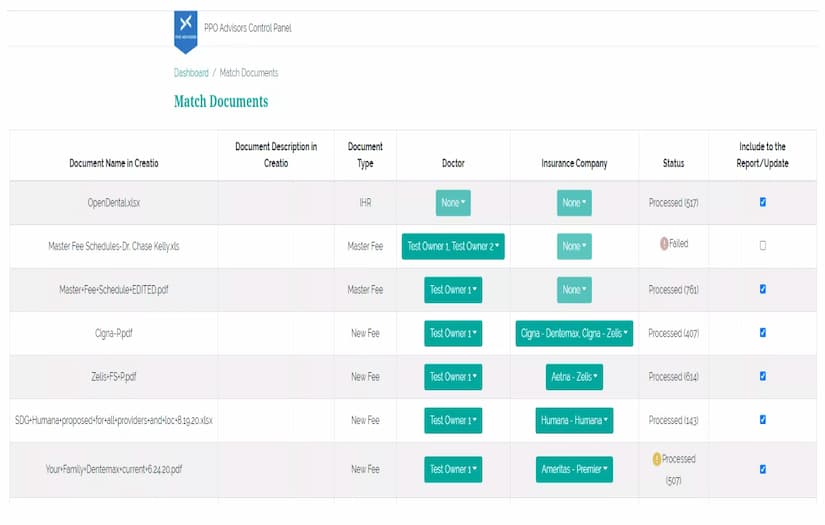Select the OpenDental.xlsx file name
Viewport: 825px width, 525px height.
coord(114,203)
